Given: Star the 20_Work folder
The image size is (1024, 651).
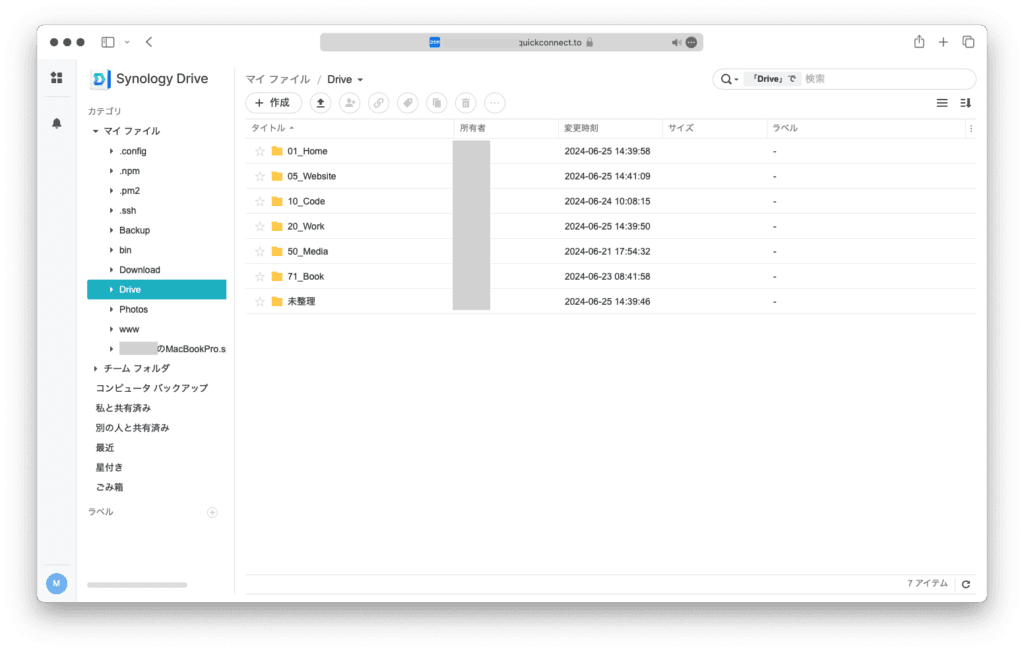Looking at the screenshot, I should click(260, 226).
